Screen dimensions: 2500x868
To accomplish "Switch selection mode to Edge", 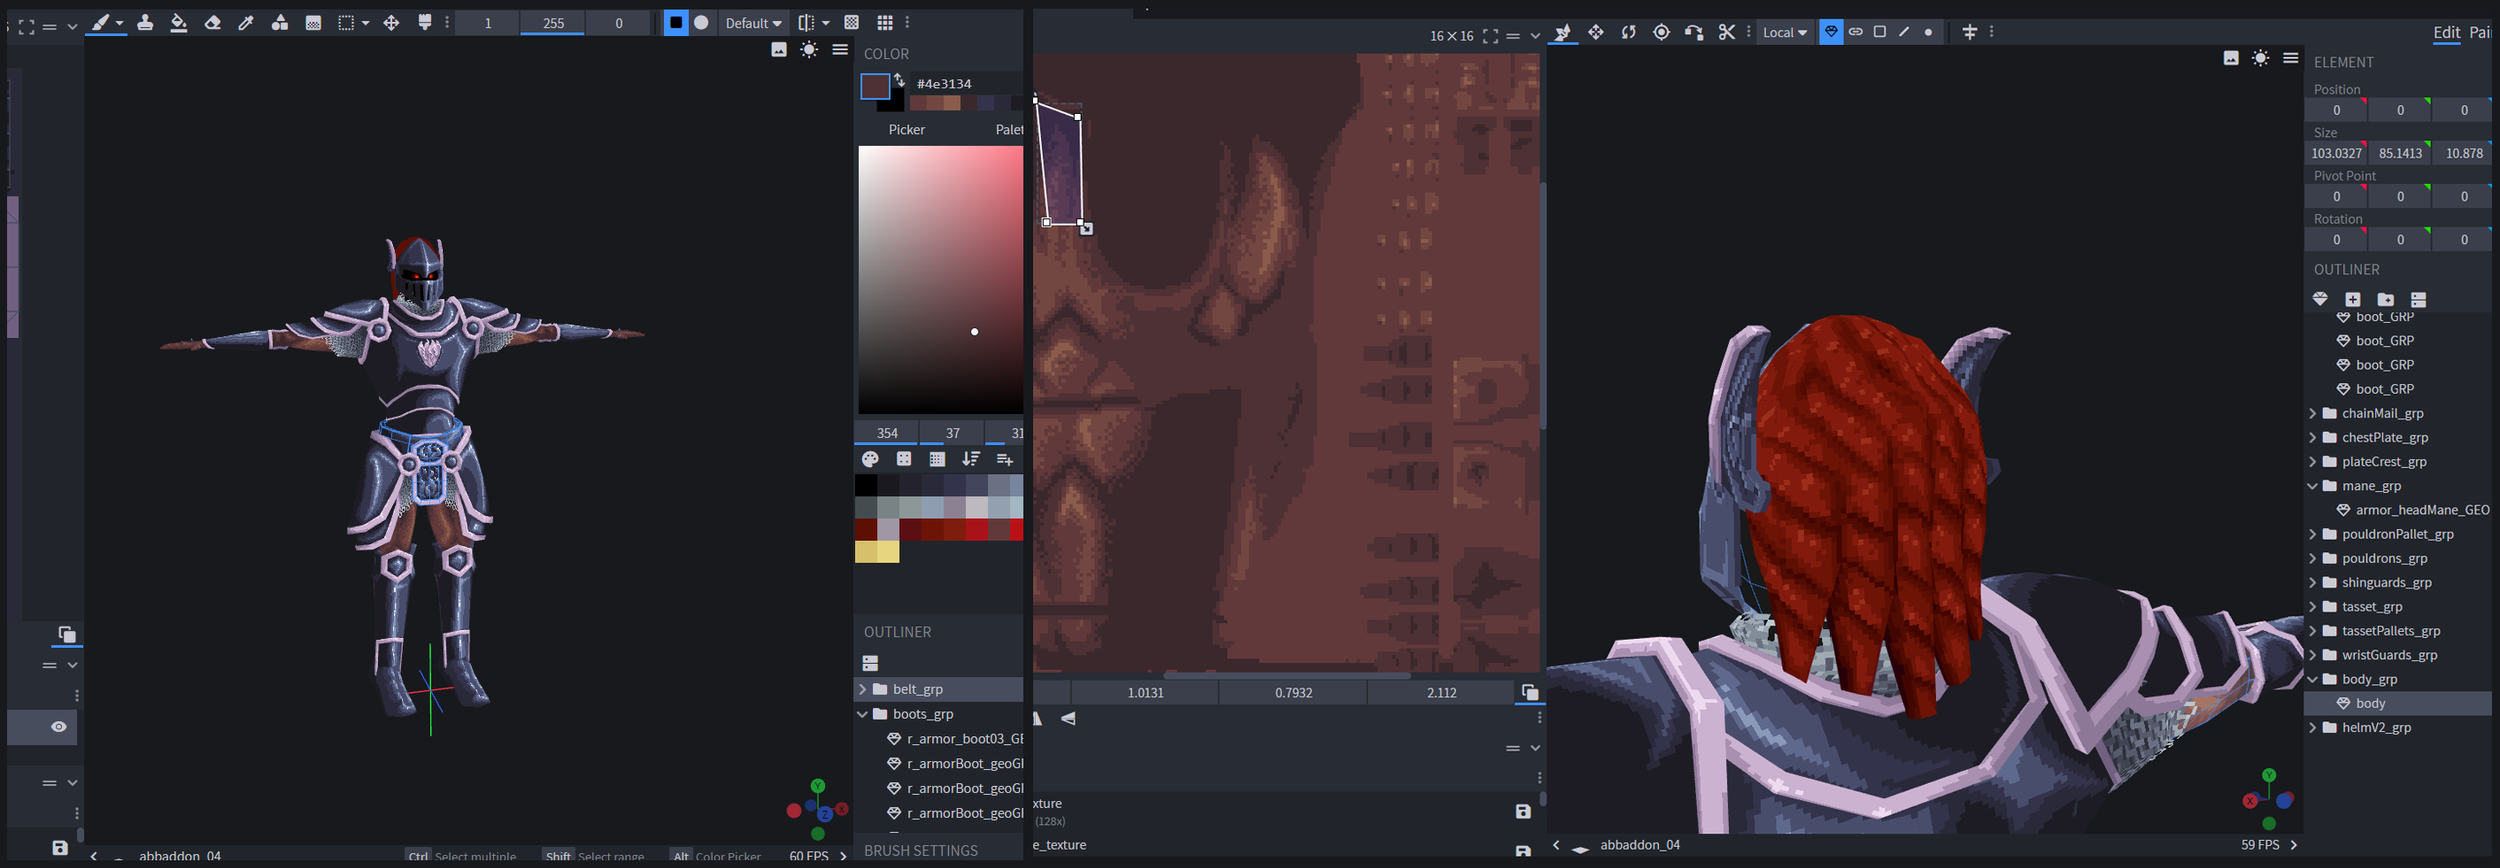I will point(1904,32).
